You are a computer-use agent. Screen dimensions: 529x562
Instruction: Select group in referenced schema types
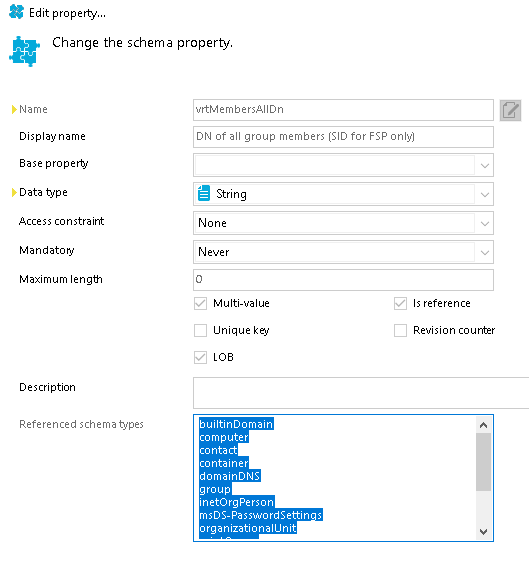click(x=215, y=489)
